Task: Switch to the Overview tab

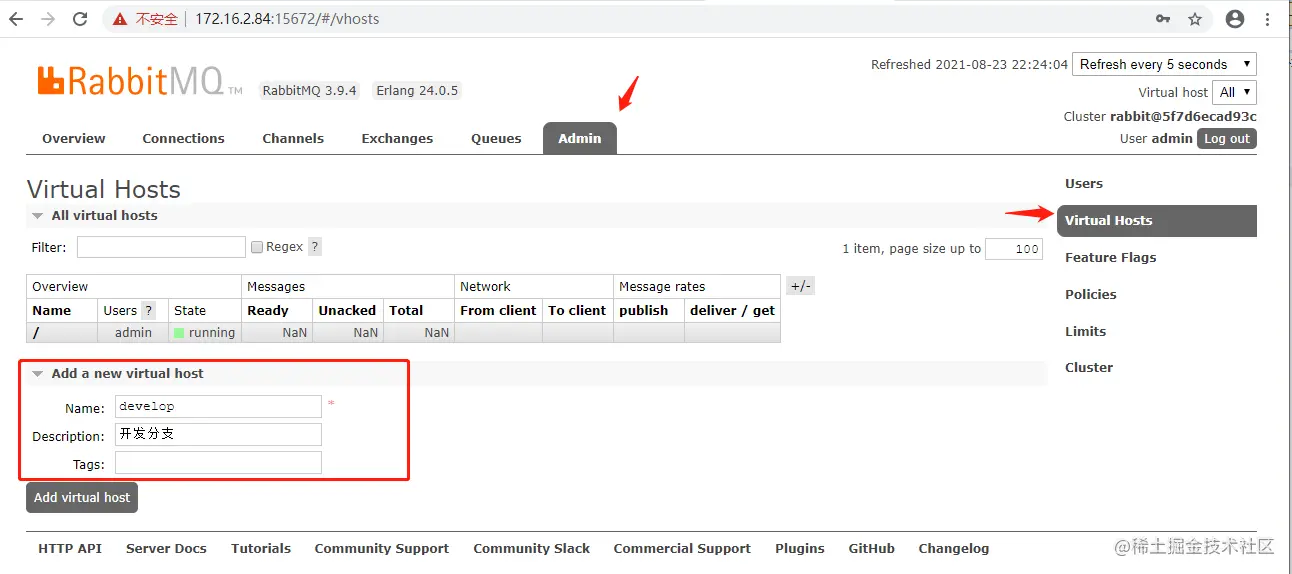Action: (x=74, y=139)
